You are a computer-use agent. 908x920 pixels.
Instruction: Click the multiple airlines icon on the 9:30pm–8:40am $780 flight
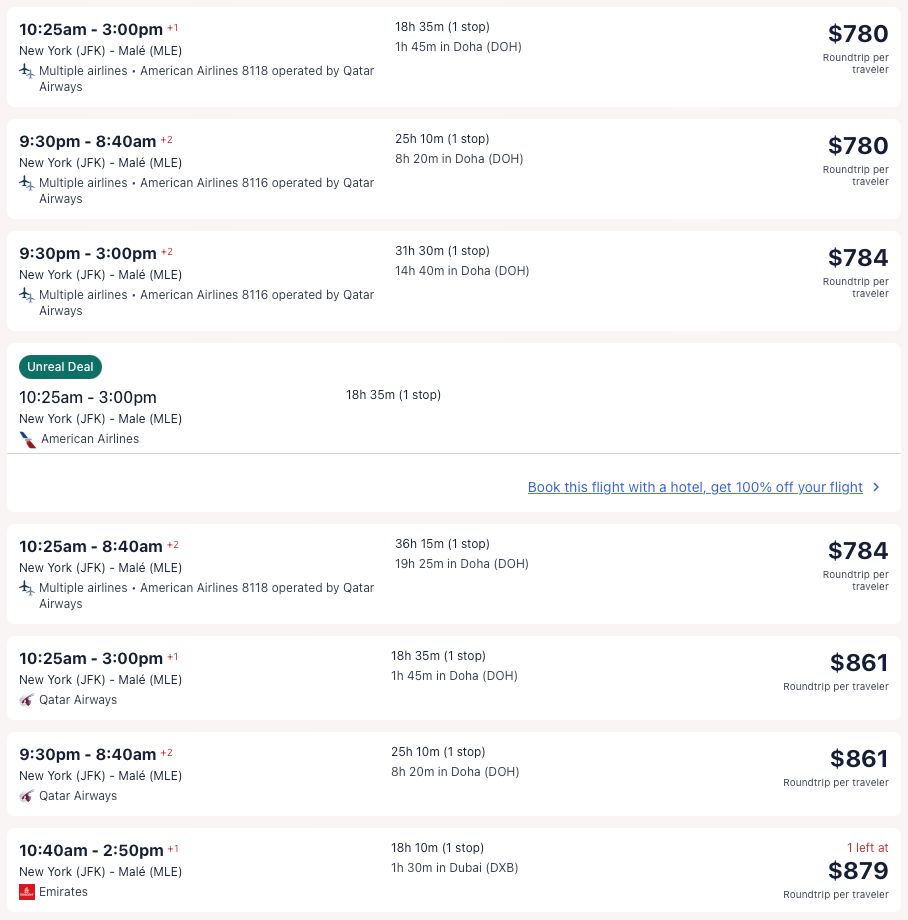pos(27,183)
